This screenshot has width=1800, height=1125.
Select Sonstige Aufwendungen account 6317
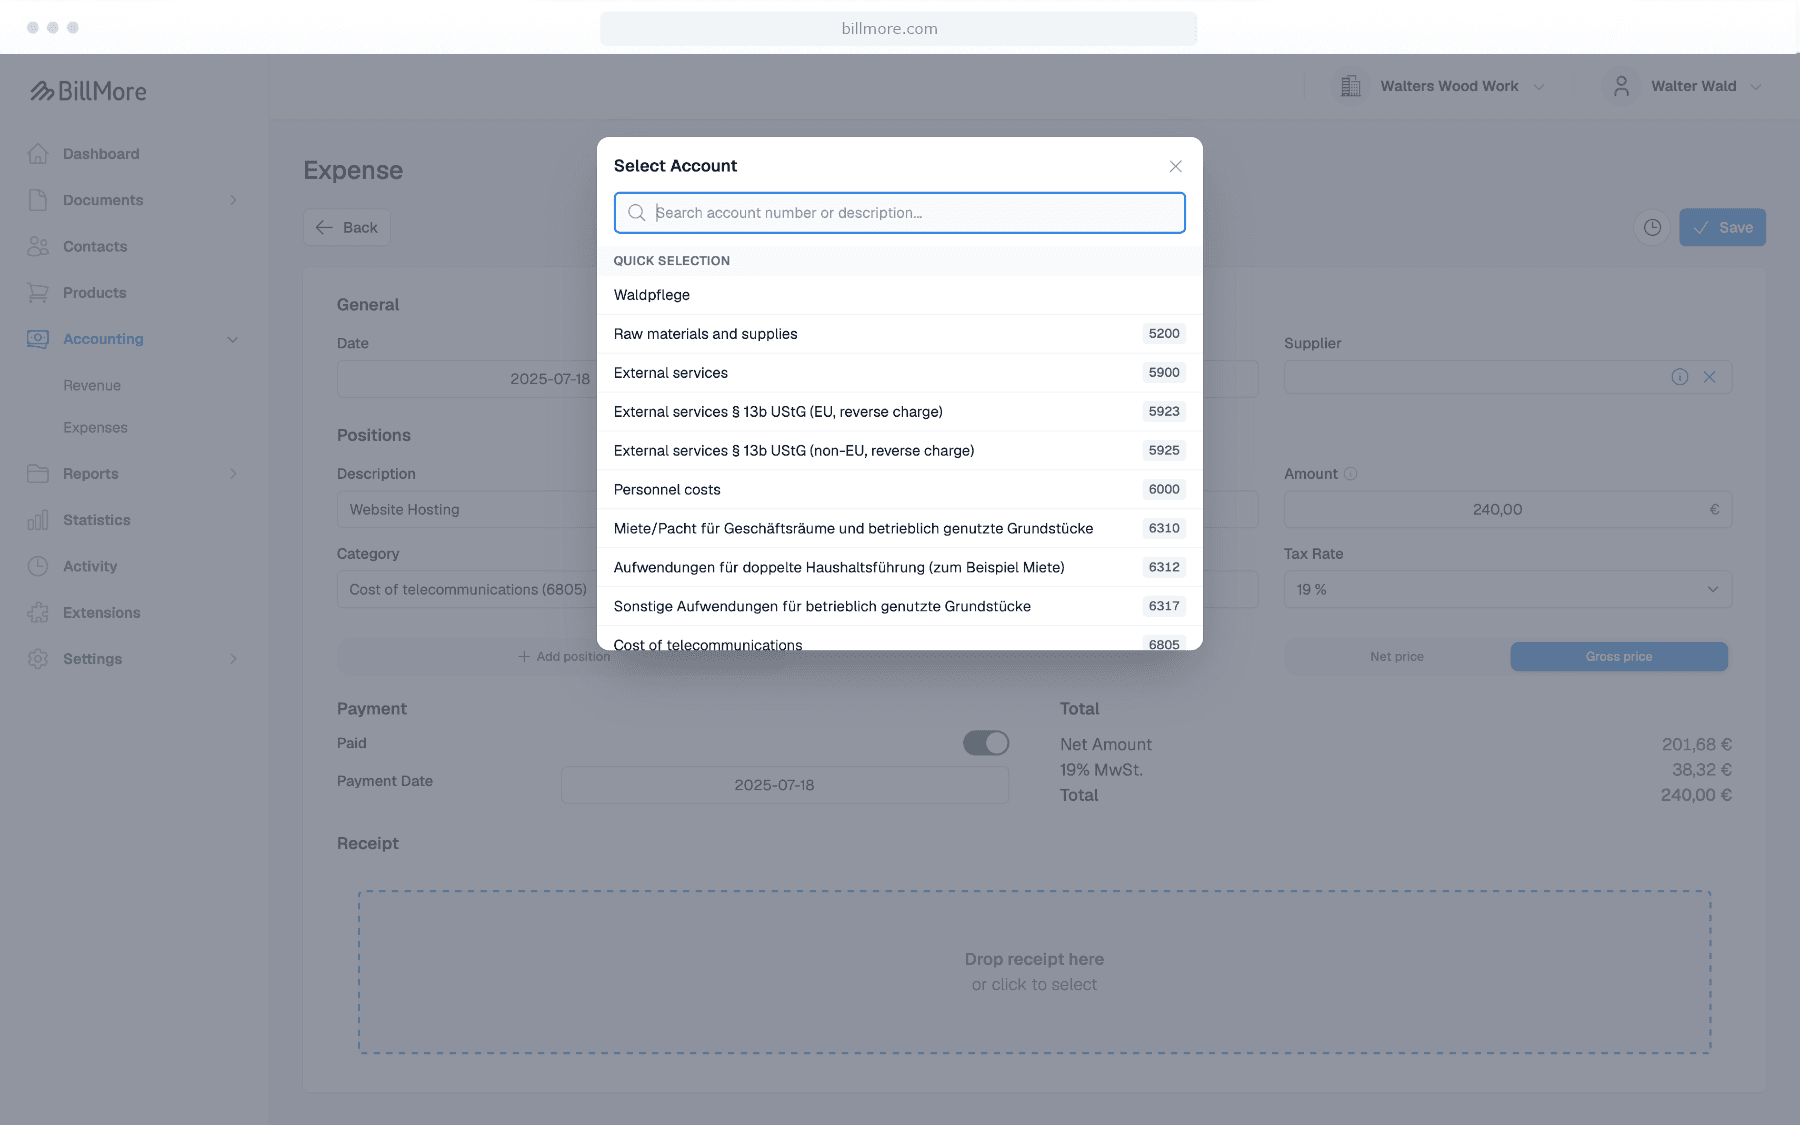click(900, 607)
